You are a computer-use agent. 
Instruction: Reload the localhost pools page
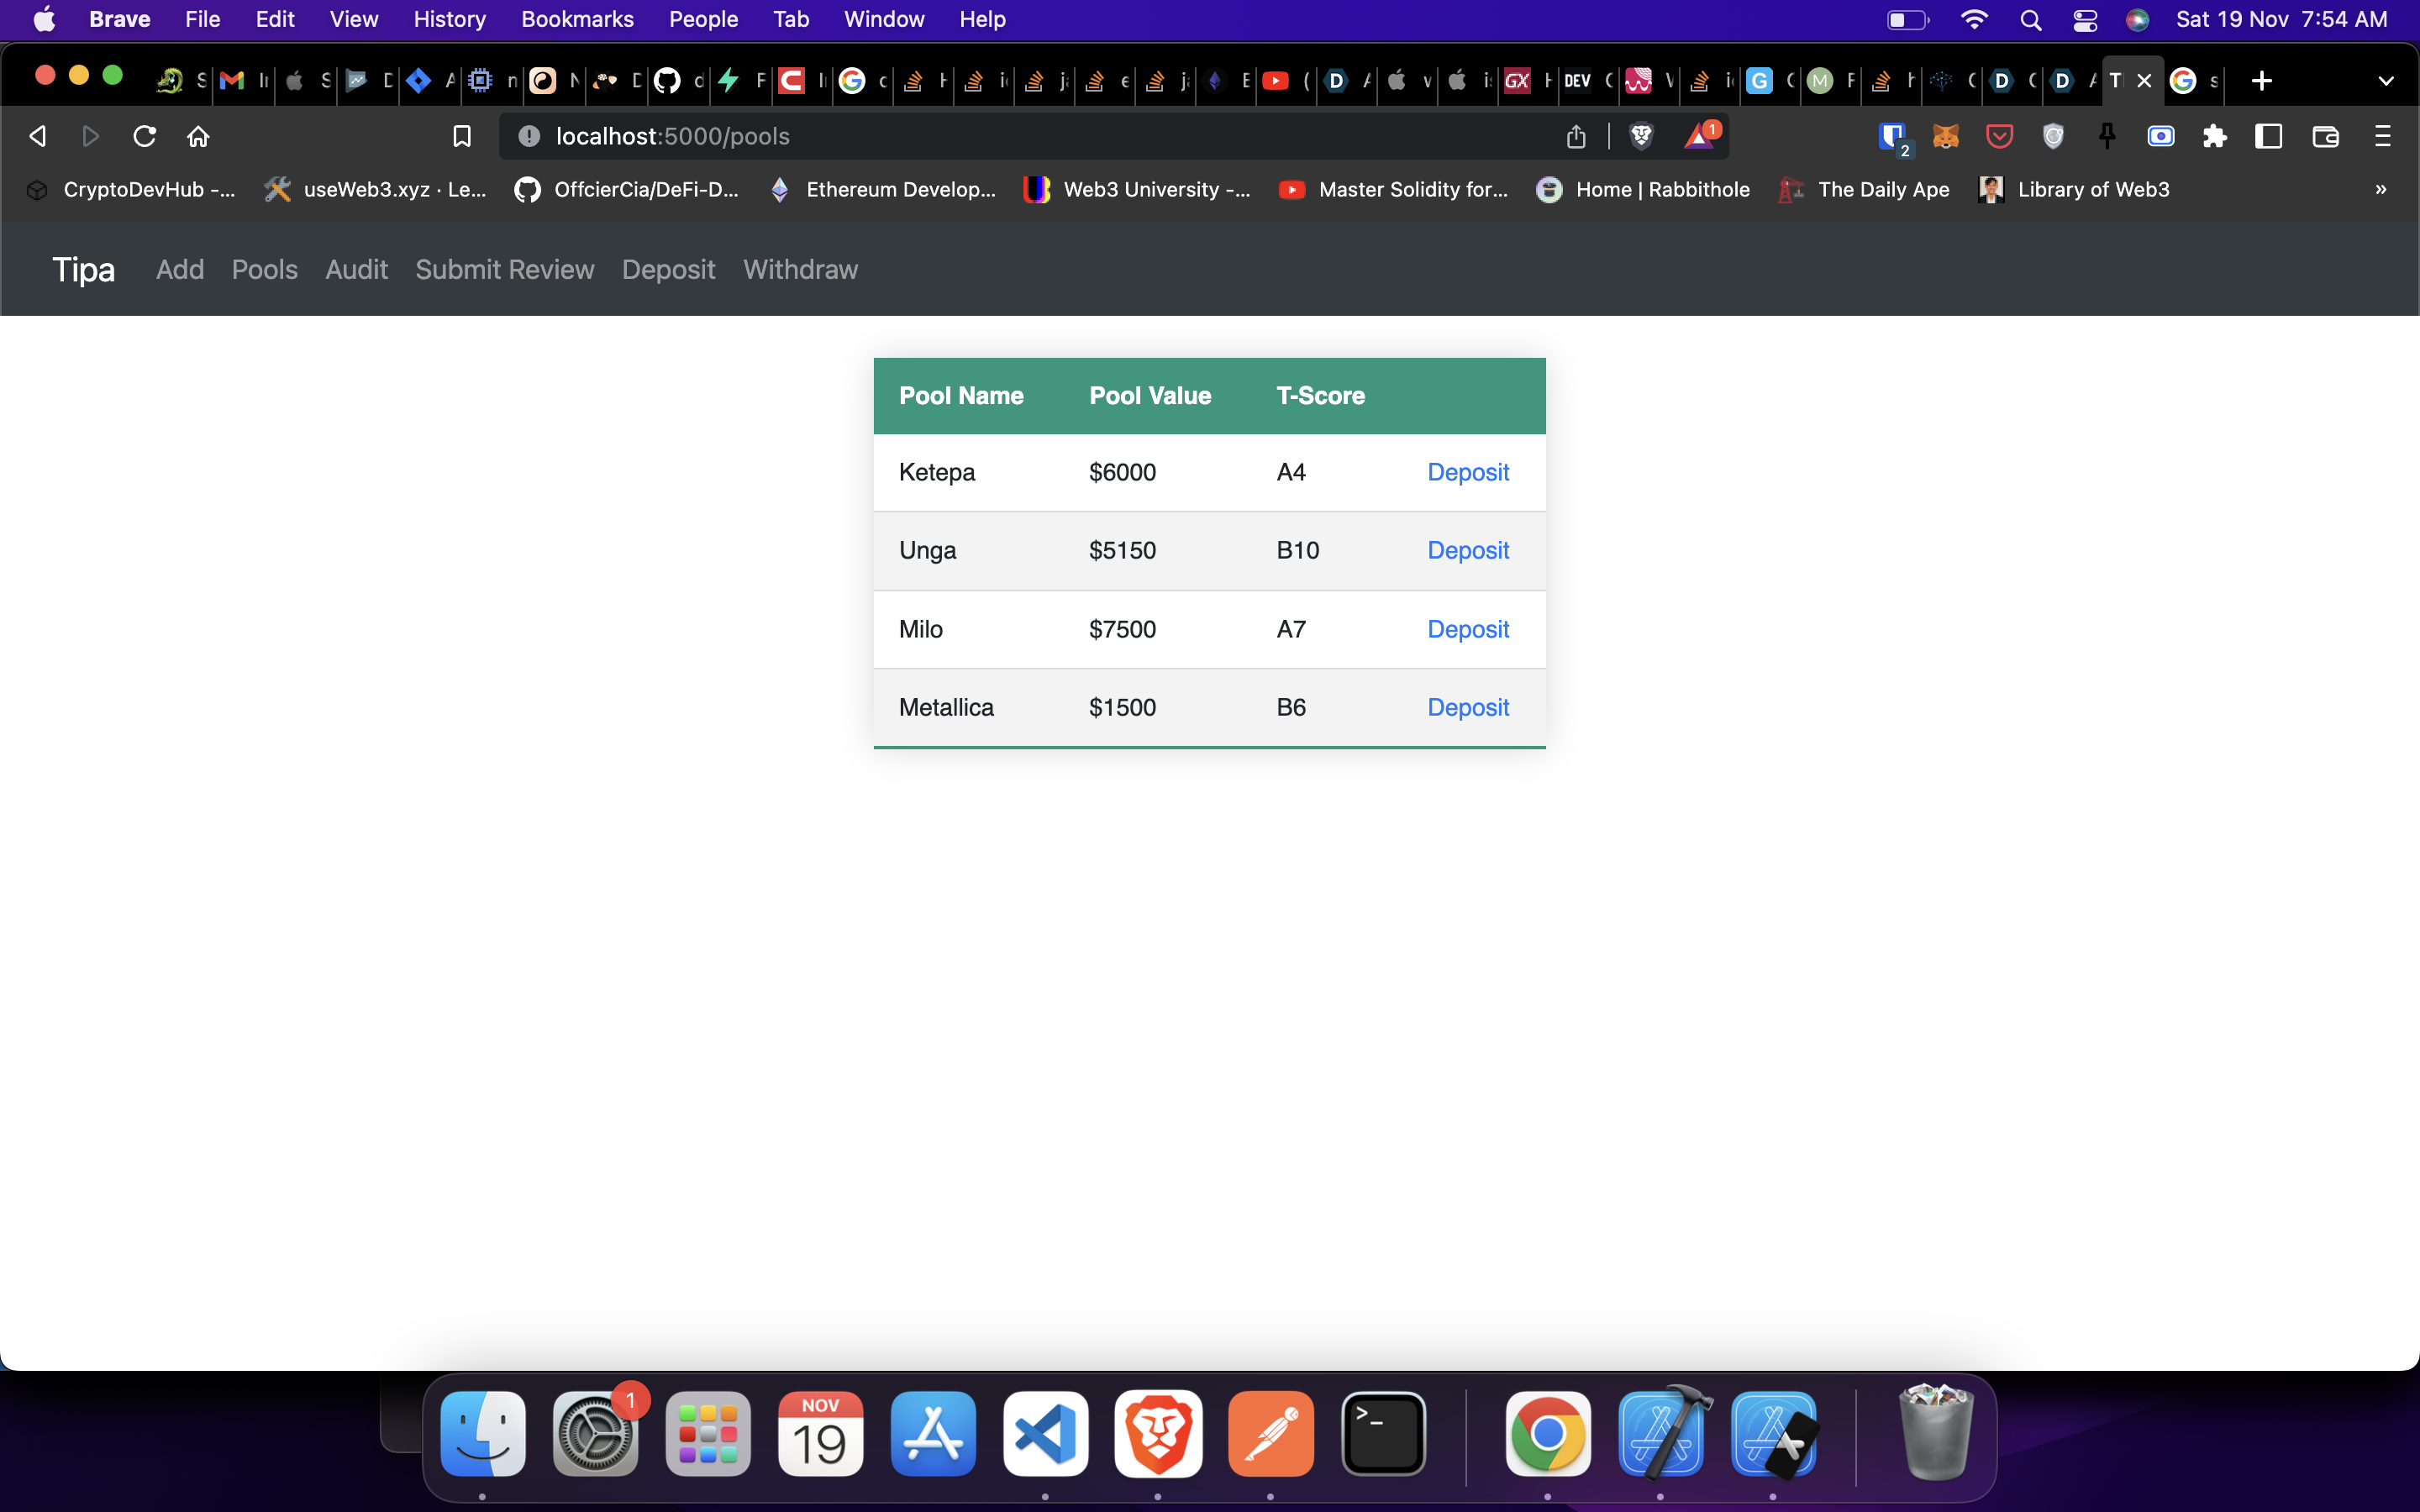click(145, 136)
